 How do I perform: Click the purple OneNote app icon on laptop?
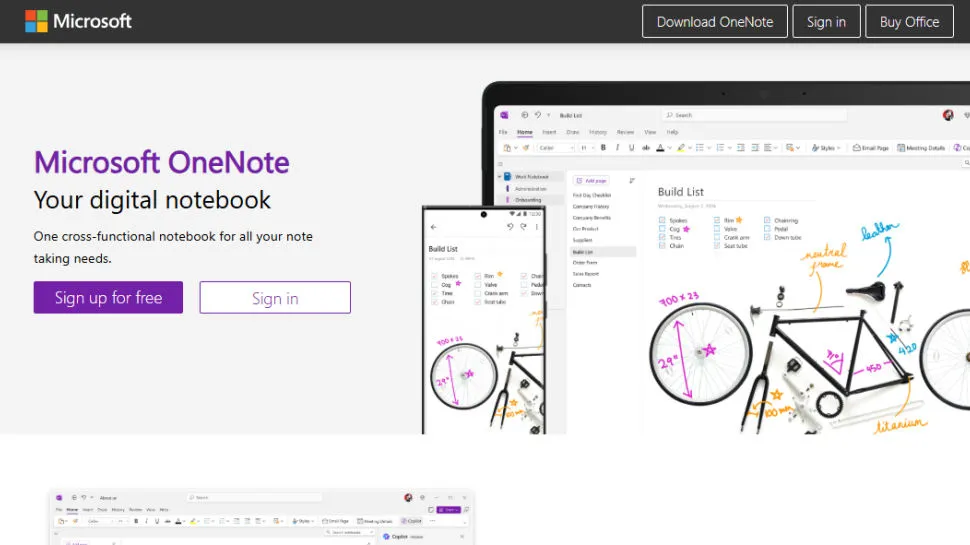pyautogui.click(x=505, y=115)
